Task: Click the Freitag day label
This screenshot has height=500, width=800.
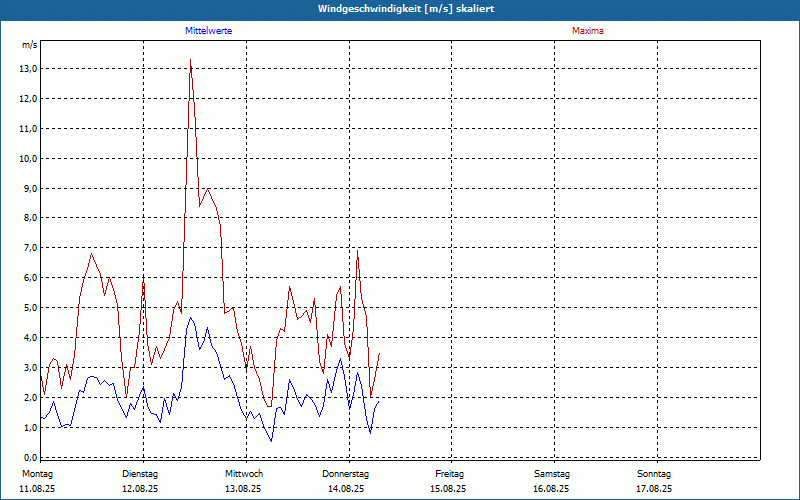Action: (x=449, y=474)
